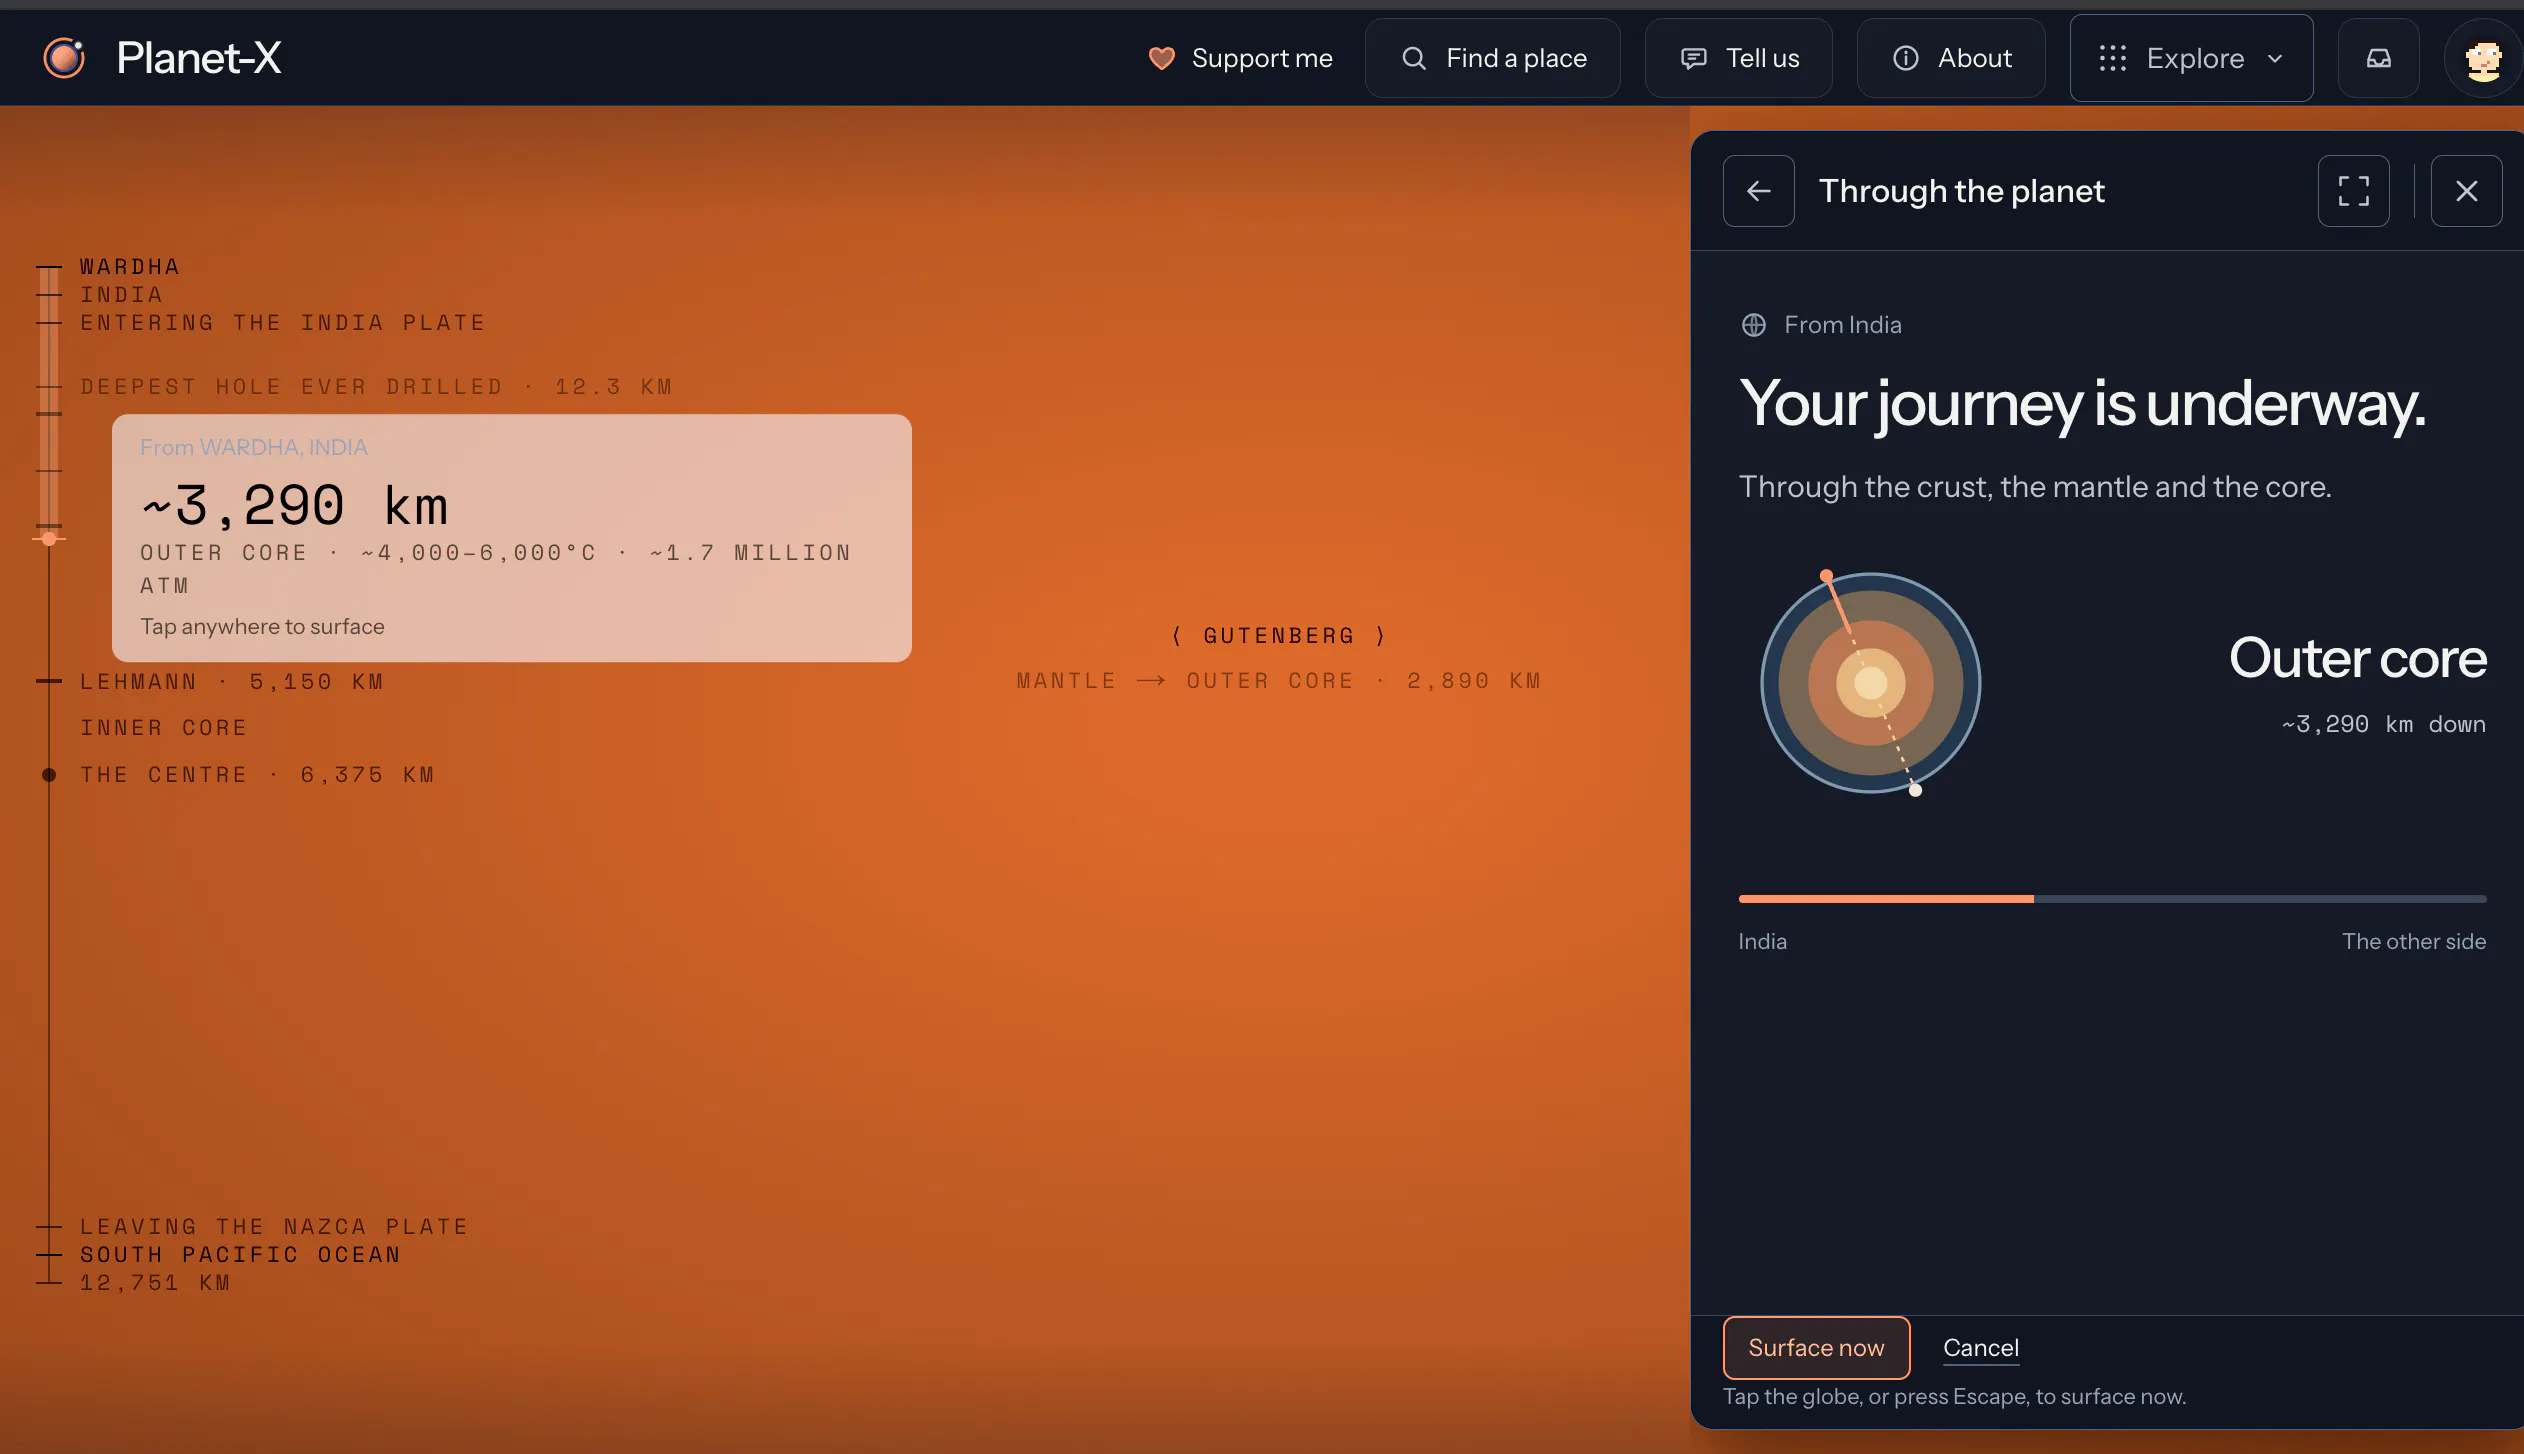
Task: Click the Cancel link
Action: [x=1981, y=1348]
